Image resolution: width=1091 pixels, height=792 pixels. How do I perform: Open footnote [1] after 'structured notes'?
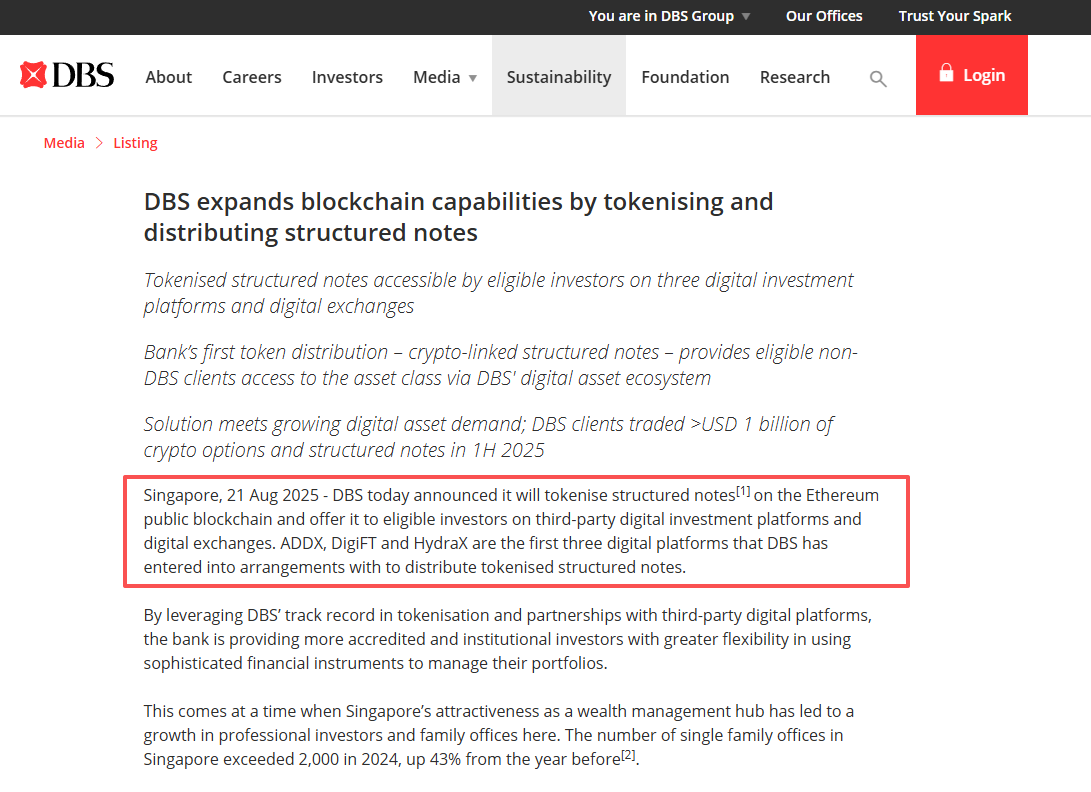(743, 491)
